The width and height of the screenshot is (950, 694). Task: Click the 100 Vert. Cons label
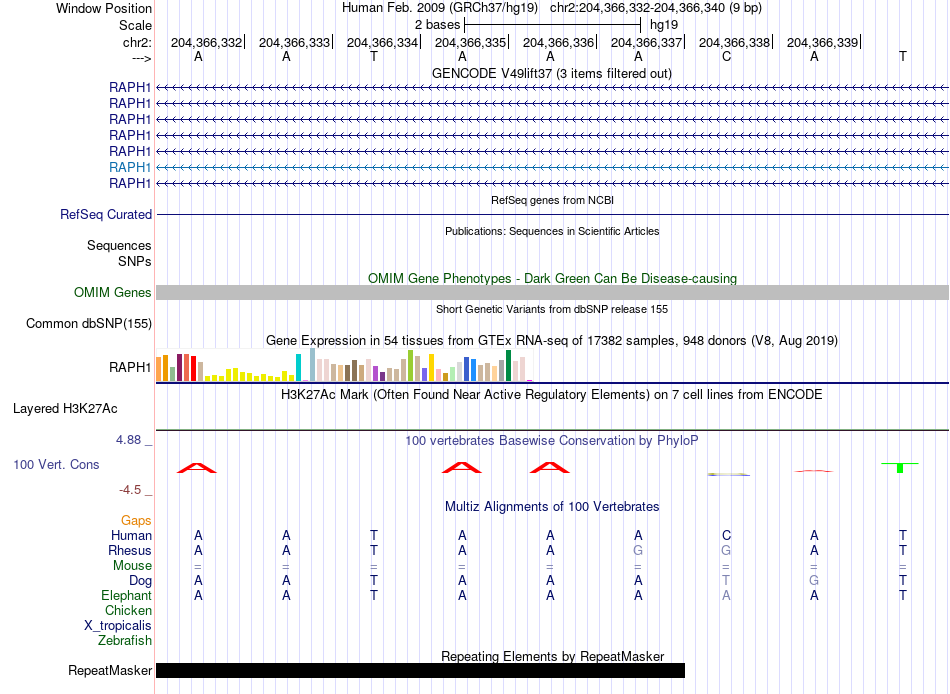(56, 464)
